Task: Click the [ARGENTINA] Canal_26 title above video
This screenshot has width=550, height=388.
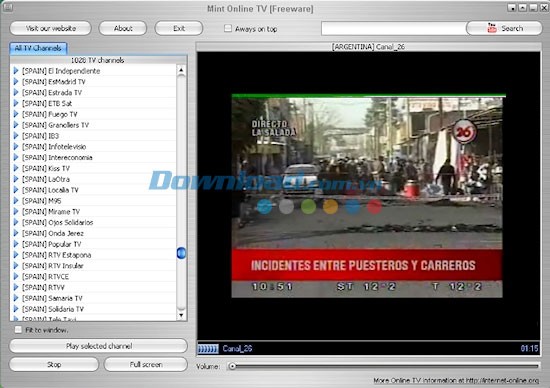Action: click(x=368, y=47)
